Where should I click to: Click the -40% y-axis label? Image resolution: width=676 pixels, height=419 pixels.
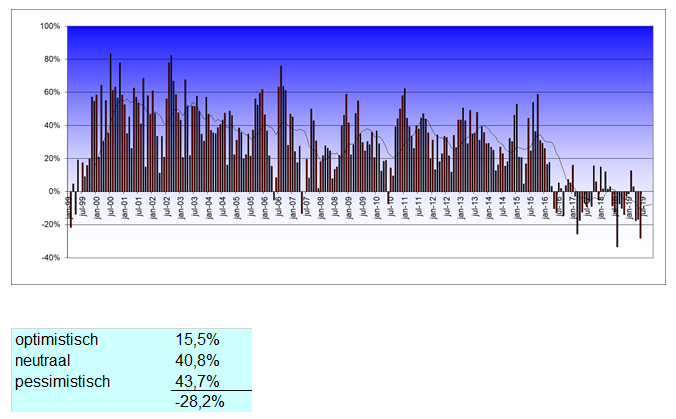(x=51, y=258)
